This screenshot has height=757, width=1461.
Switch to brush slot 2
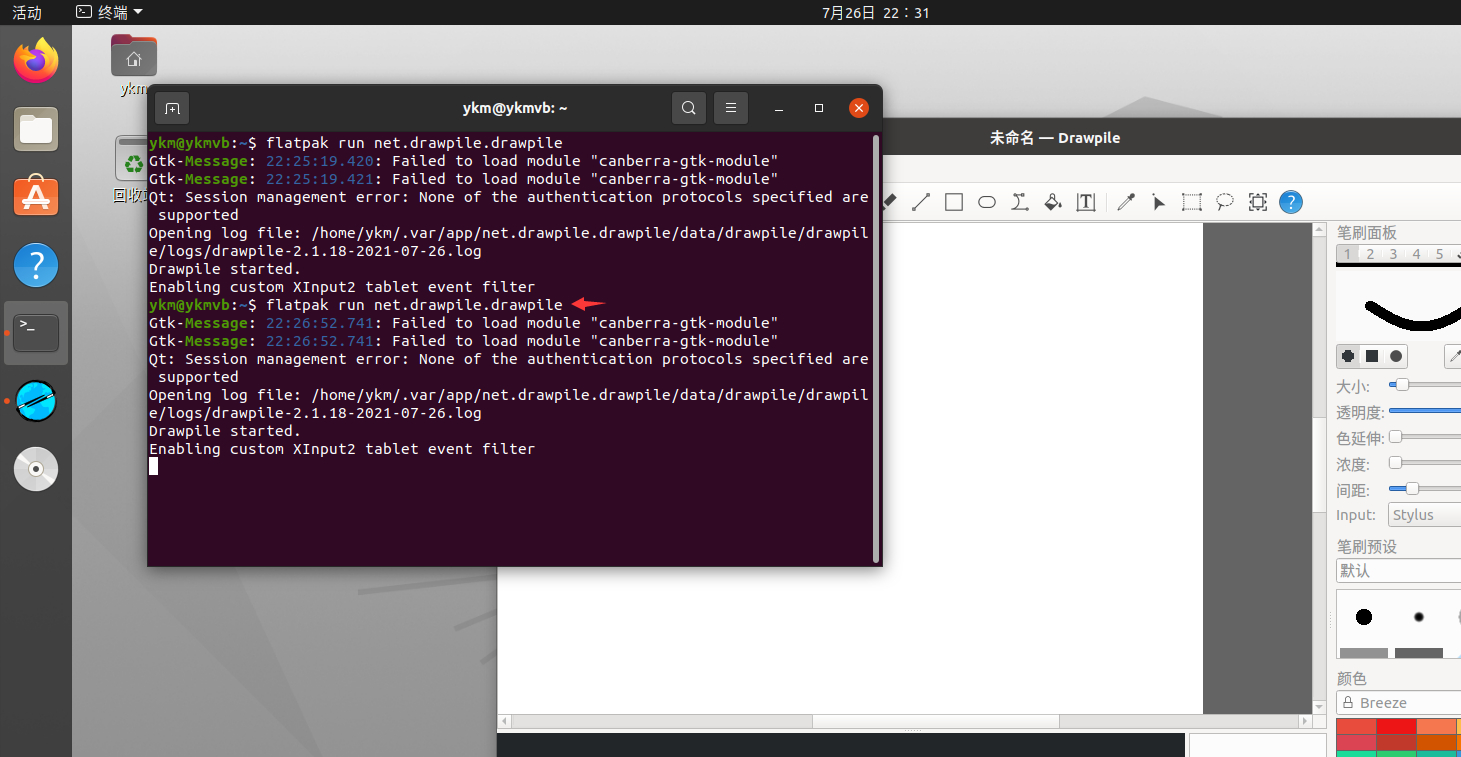1370,254
